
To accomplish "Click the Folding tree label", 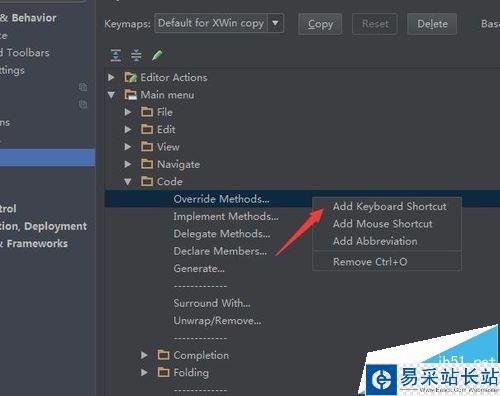I will (191, 373).
